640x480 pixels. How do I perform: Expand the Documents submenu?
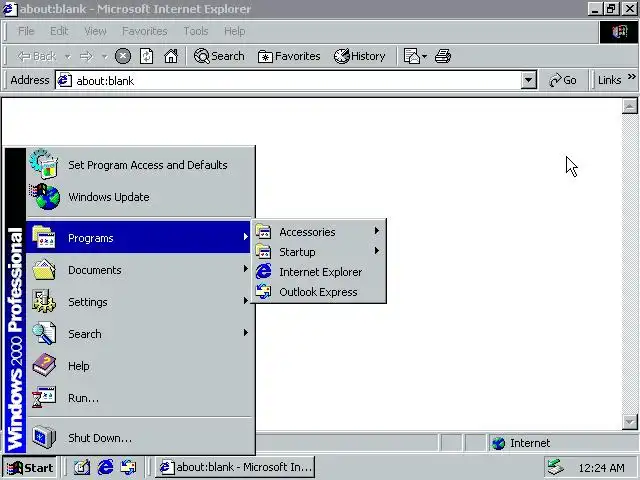tap(138, 270)
